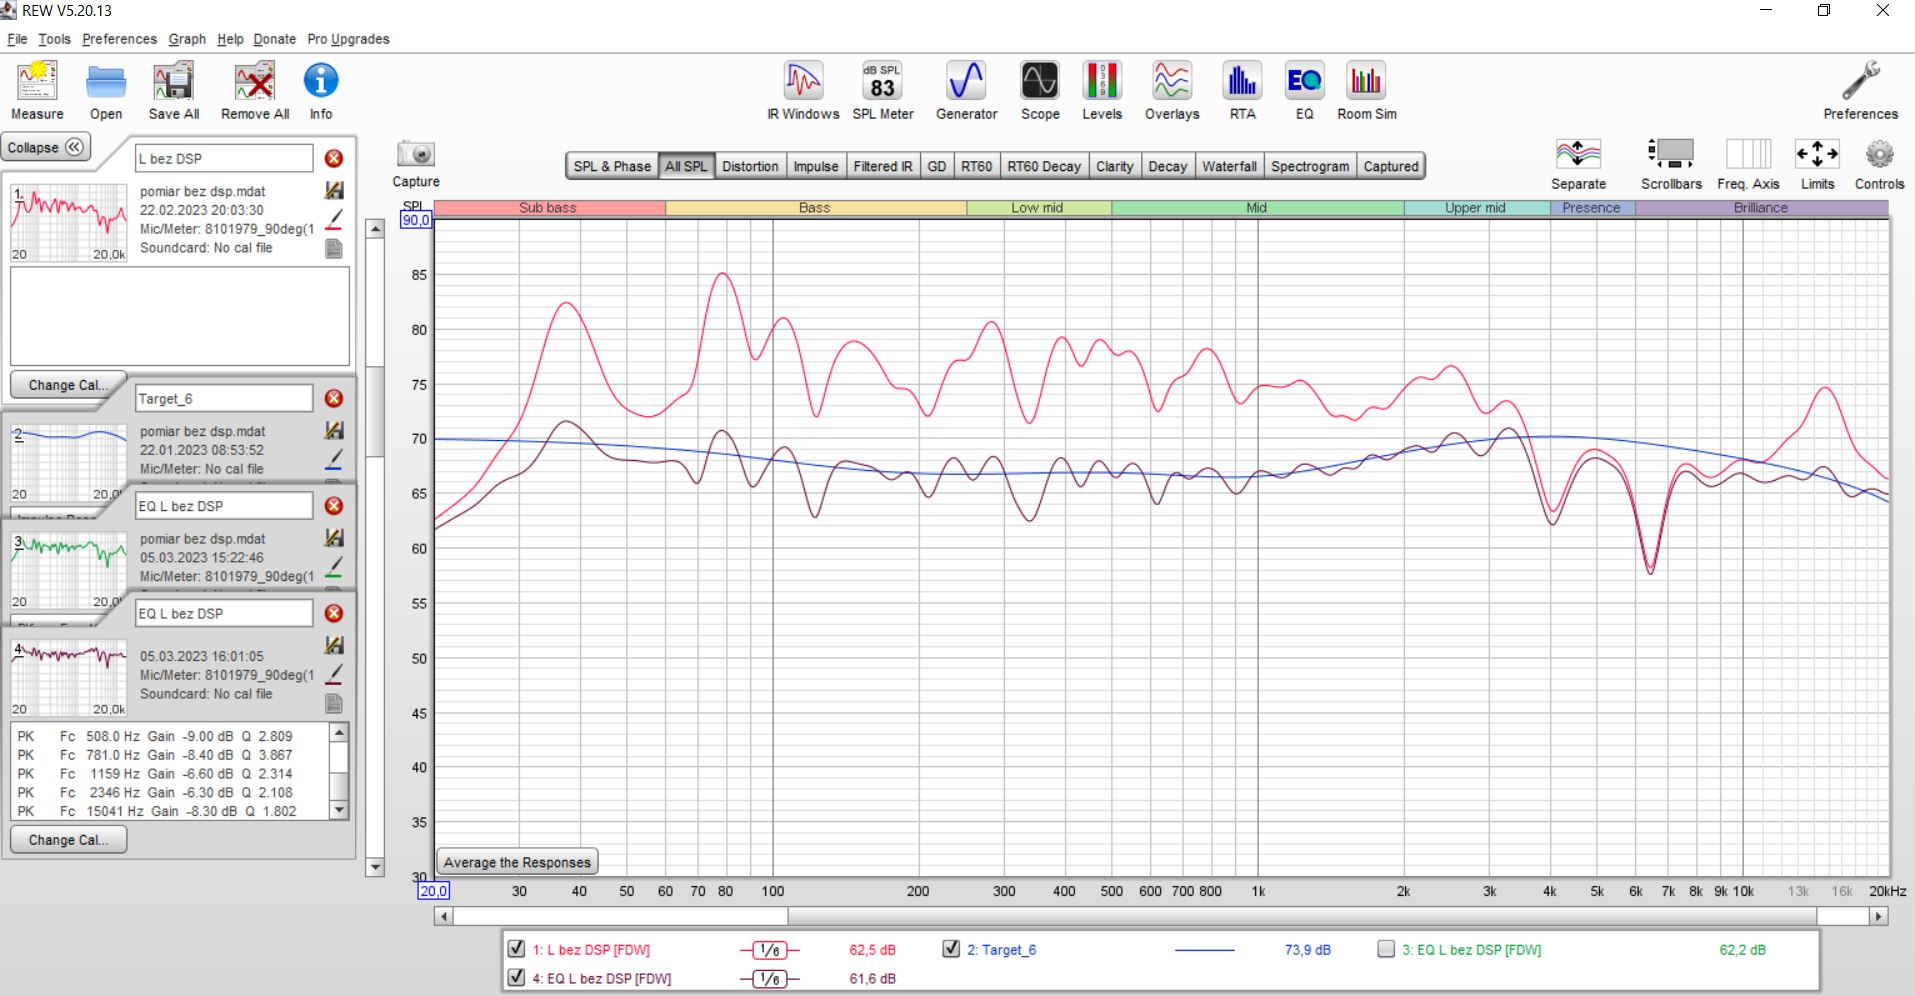Open the Scope tool

1040,81
